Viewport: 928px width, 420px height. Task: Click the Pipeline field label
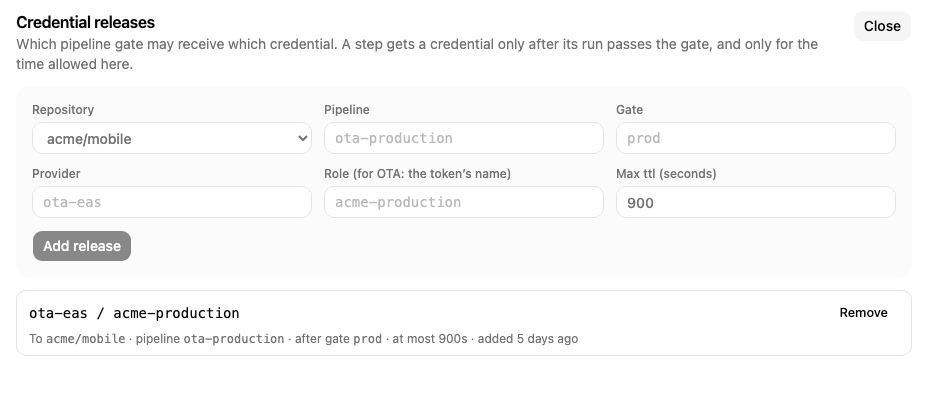pyautogui.click(x=347, y=110)
